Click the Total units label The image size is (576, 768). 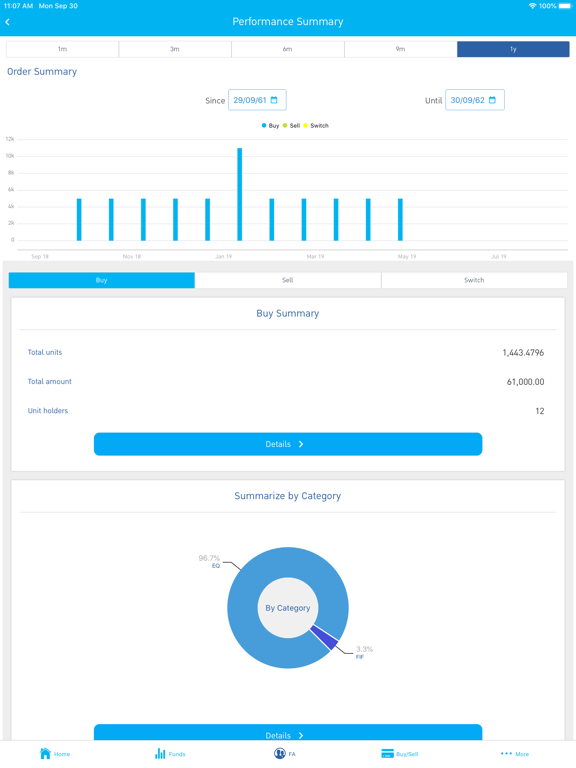click(x=45, y=352)
